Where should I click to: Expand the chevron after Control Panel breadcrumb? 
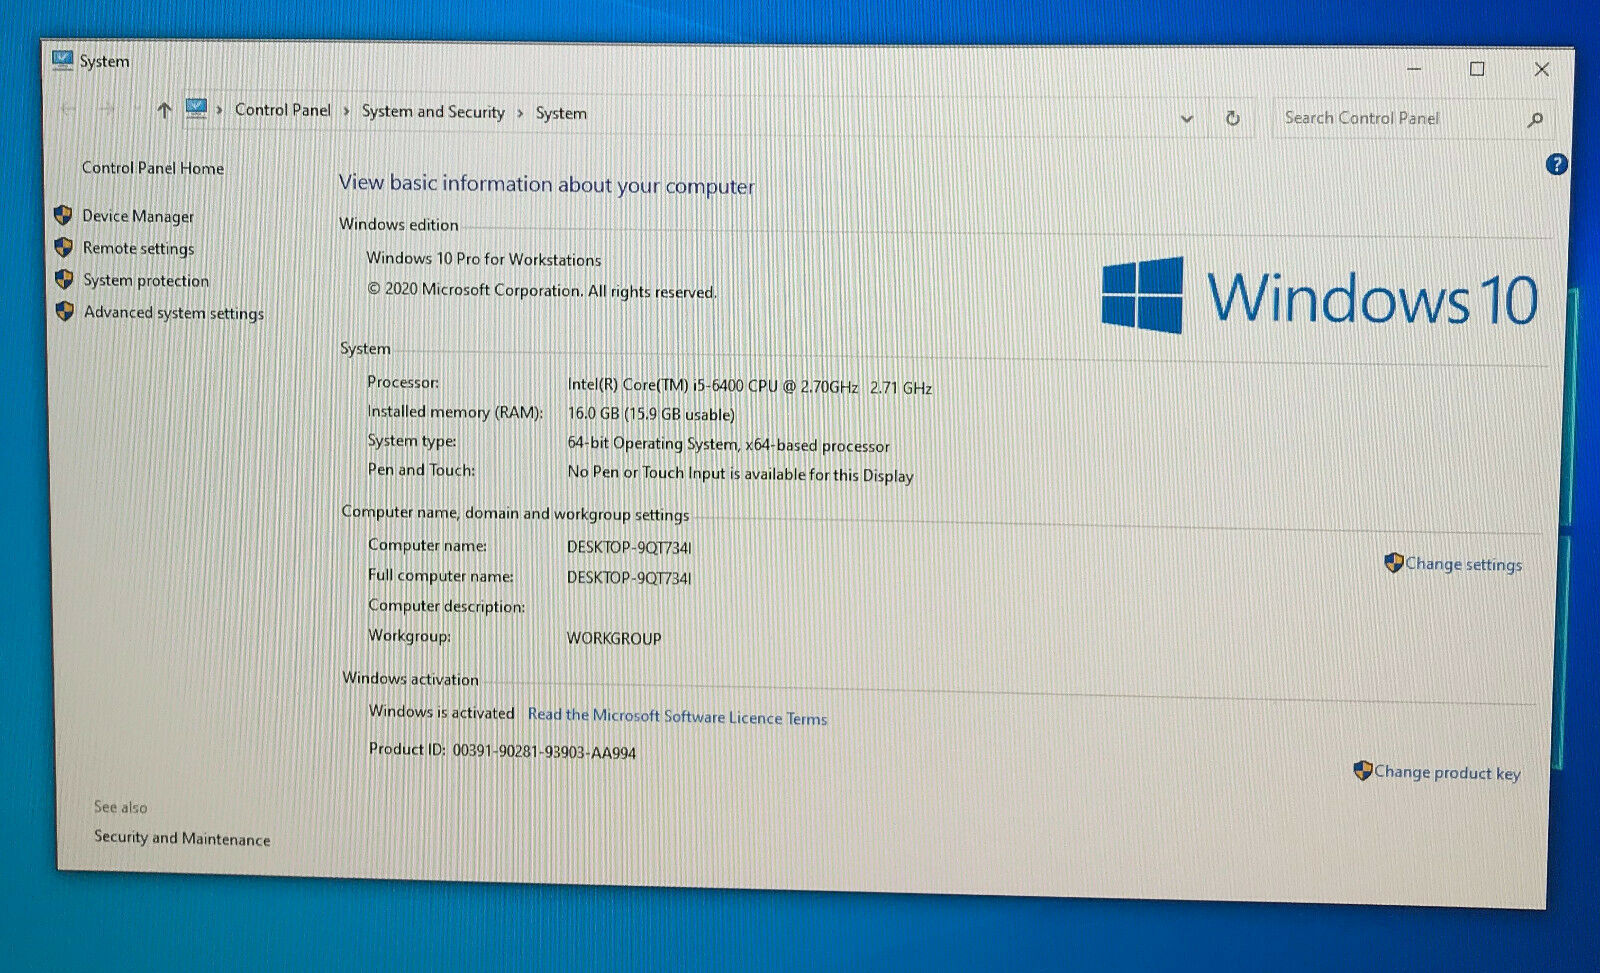(346, 111)
